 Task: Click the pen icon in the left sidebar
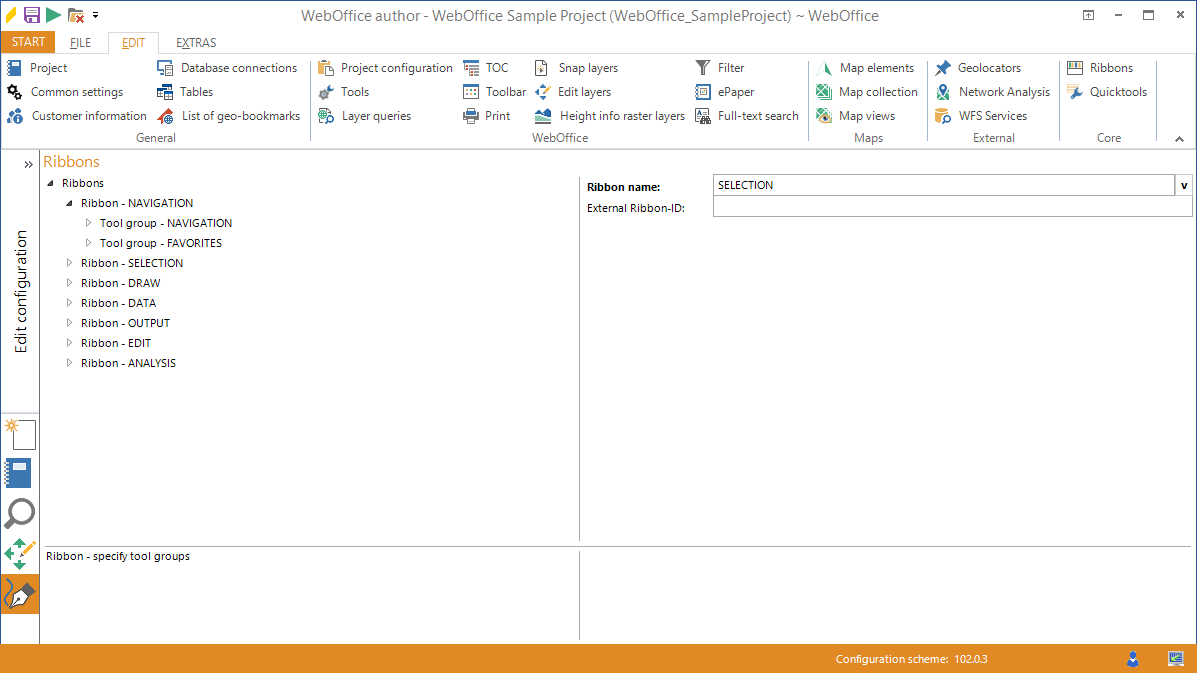tap(19, 593)
